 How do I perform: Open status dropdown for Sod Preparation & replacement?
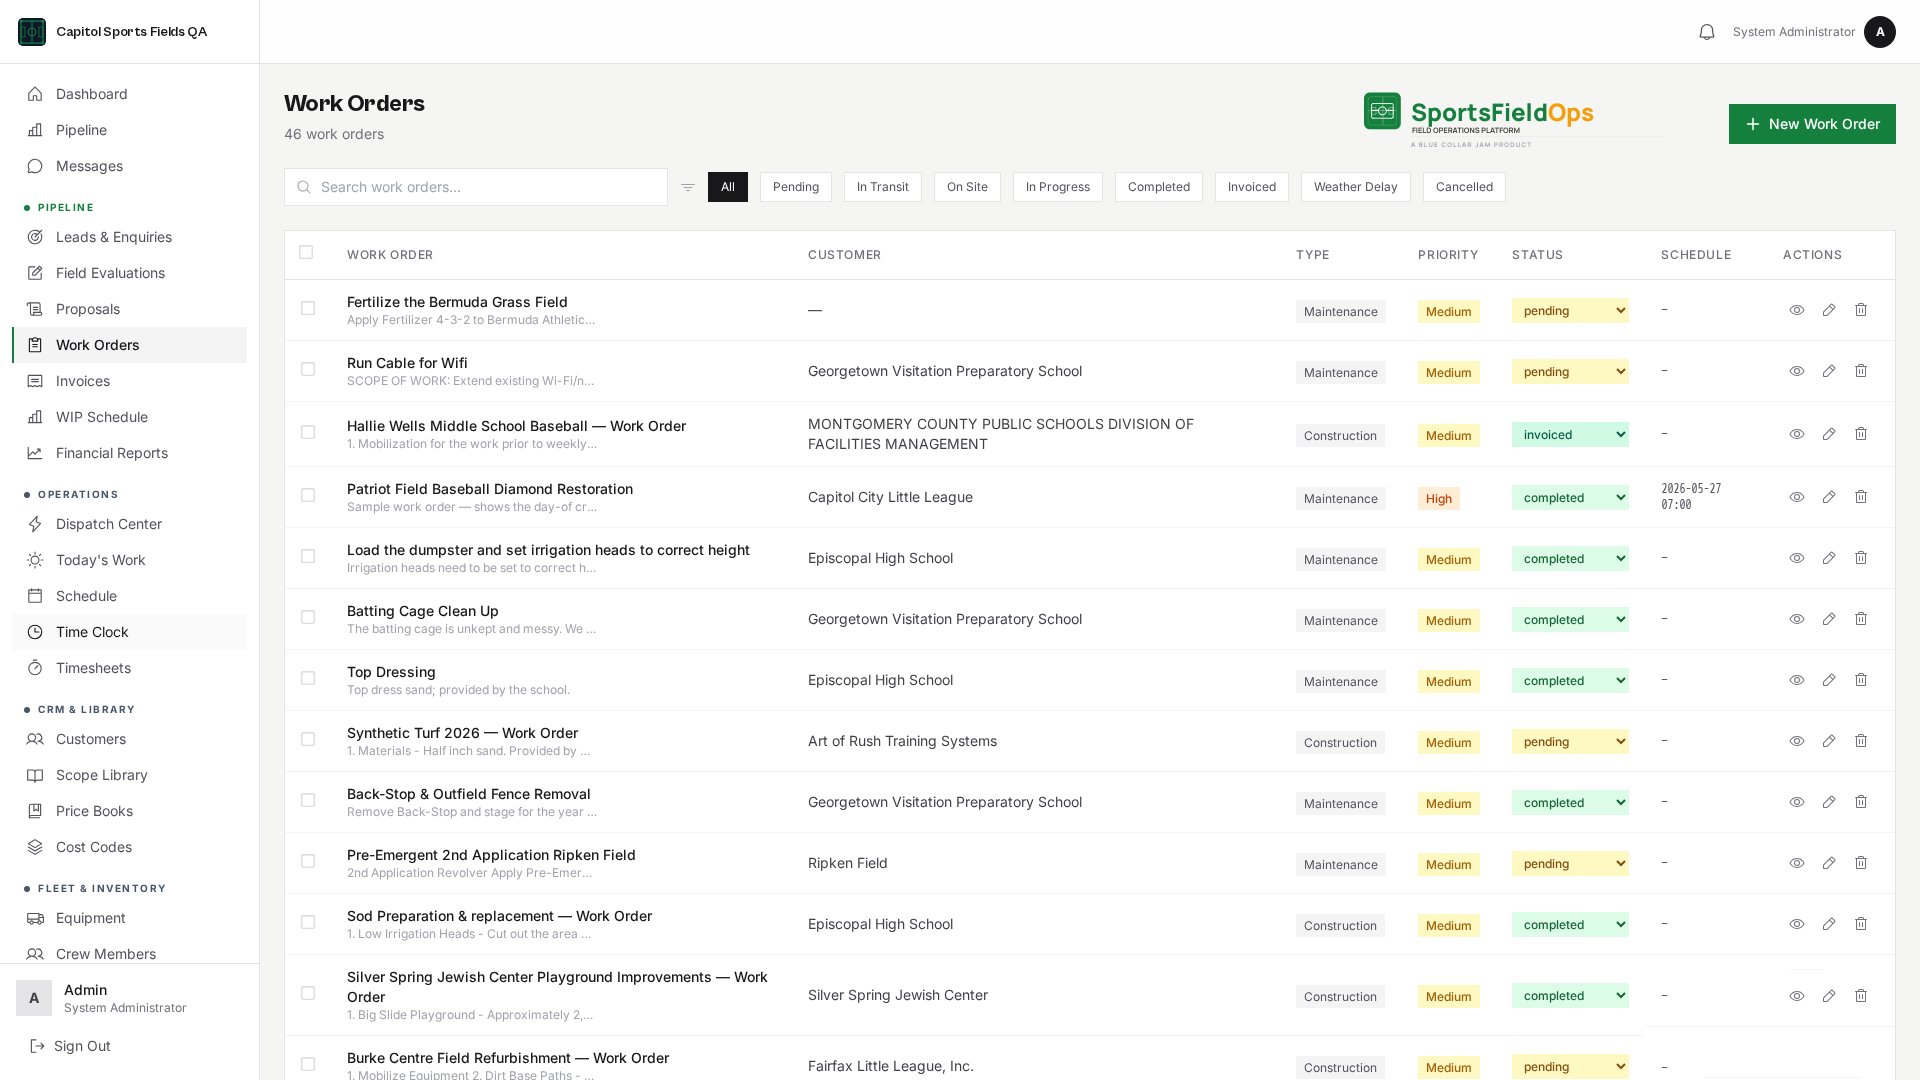pos(1570,925)
